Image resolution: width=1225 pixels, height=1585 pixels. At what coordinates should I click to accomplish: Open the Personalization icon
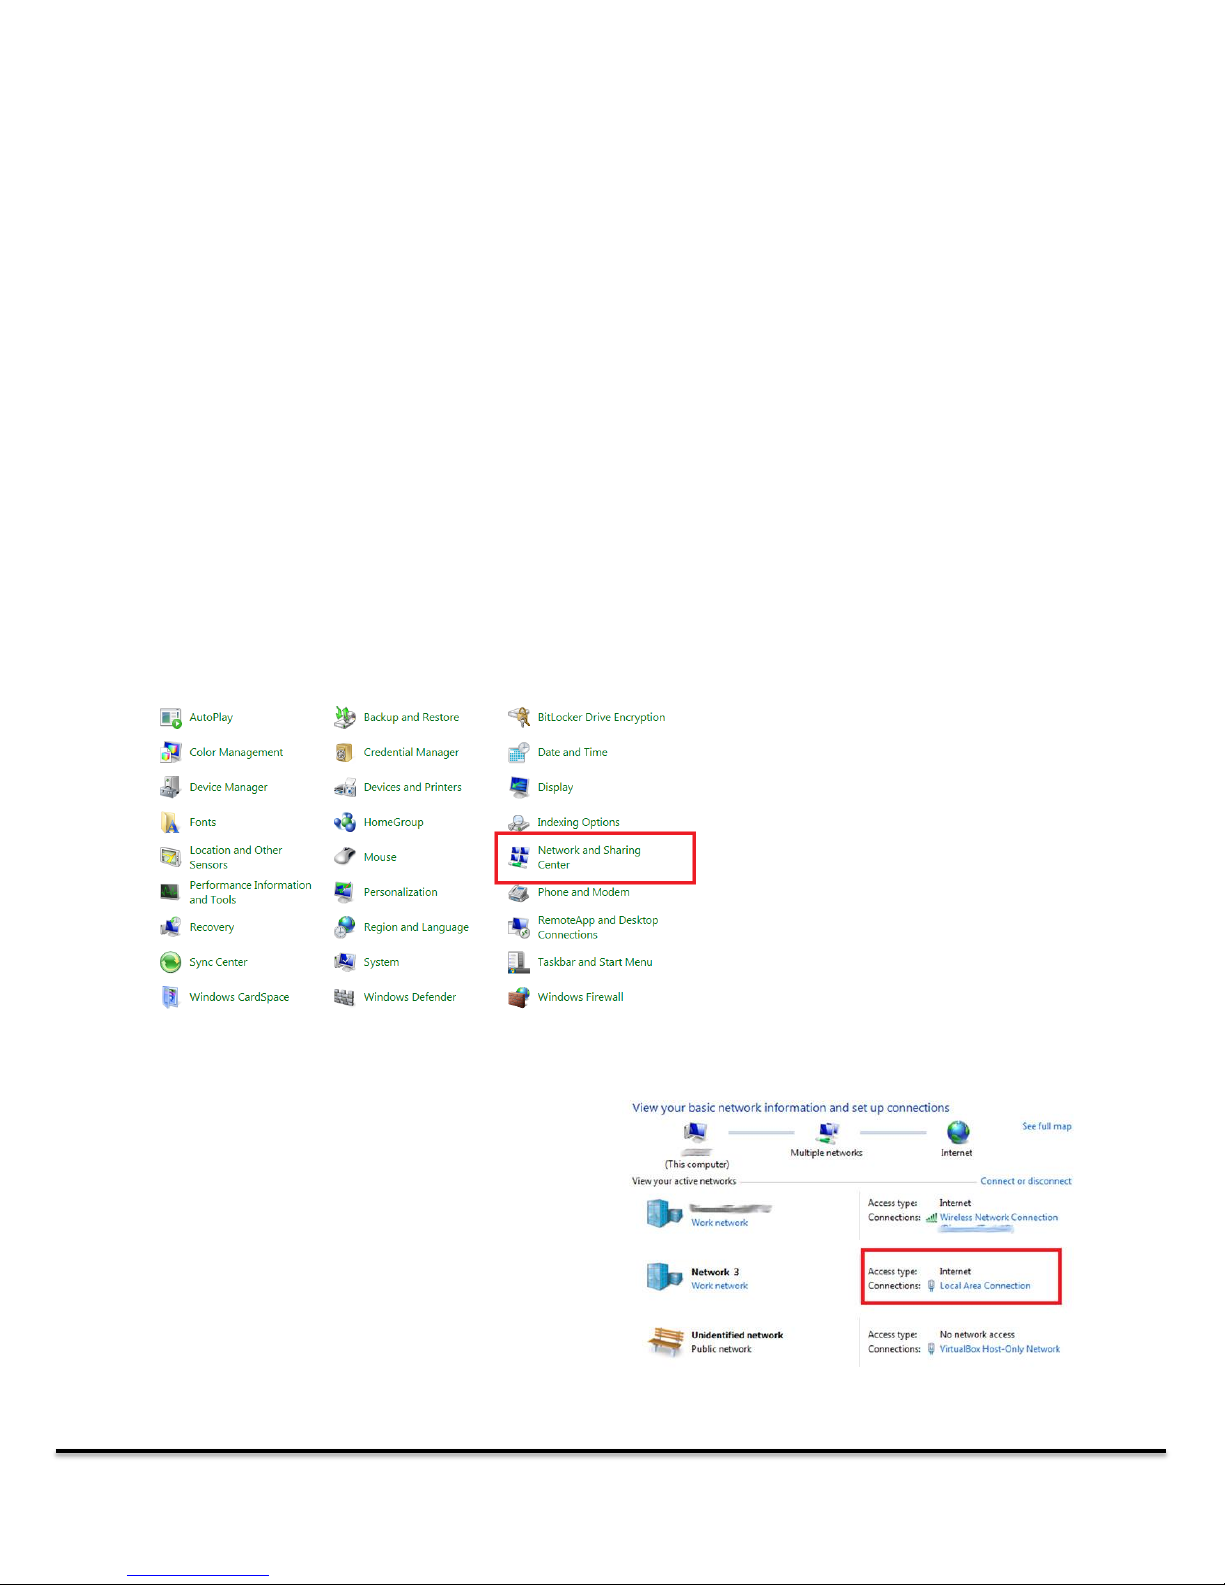coord(345,892)
